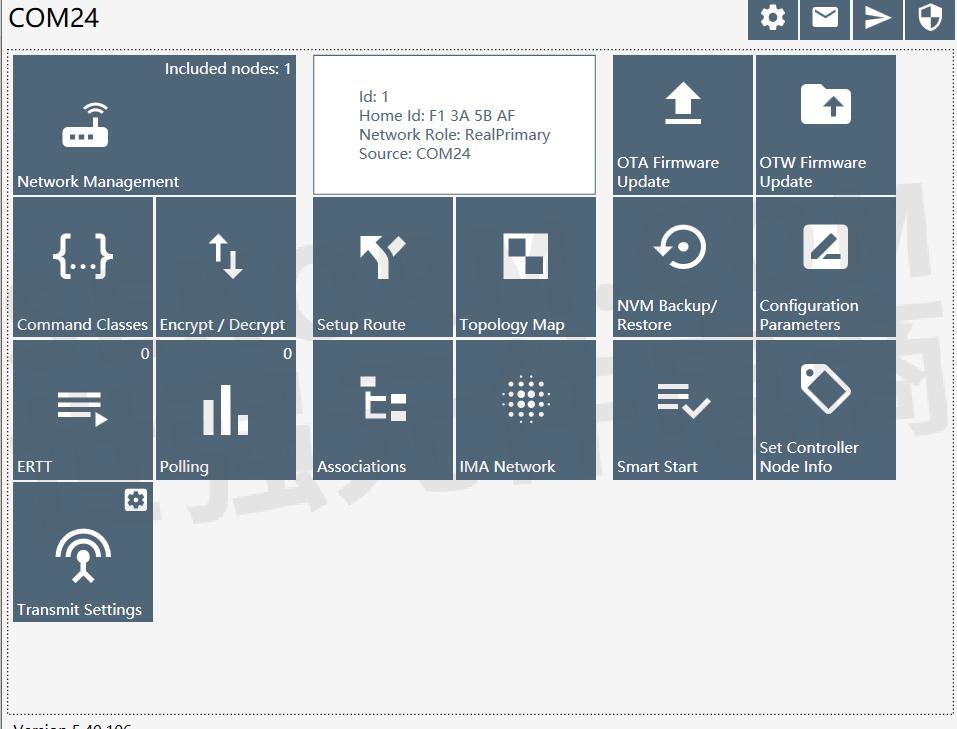
Task: Click the shield security icon in toolbar
Action: (x=930, y=19)
